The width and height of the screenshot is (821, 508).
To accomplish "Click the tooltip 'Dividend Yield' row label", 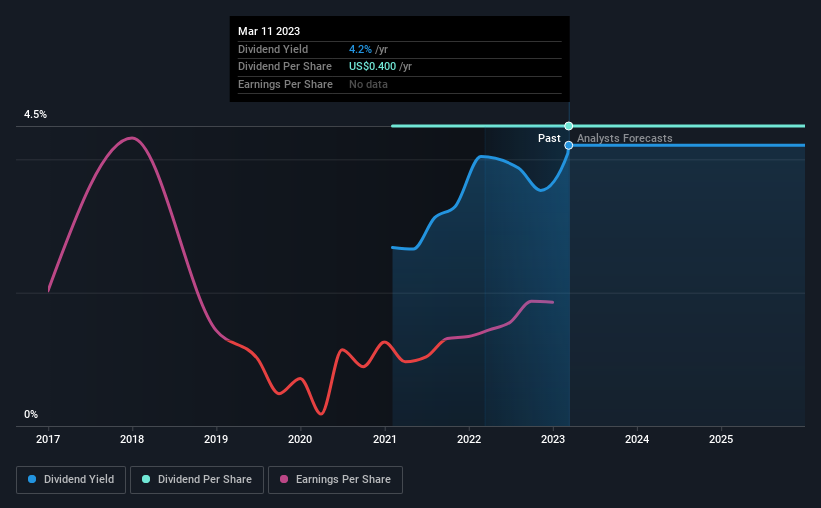I will 273,49.
